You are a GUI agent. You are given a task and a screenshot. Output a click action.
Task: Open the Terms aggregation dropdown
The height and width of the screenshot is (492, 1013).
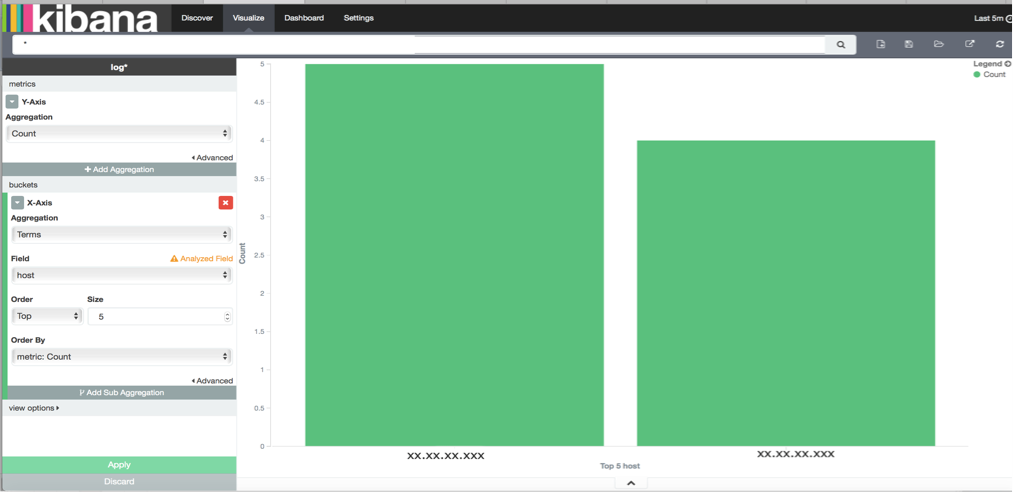121,234
